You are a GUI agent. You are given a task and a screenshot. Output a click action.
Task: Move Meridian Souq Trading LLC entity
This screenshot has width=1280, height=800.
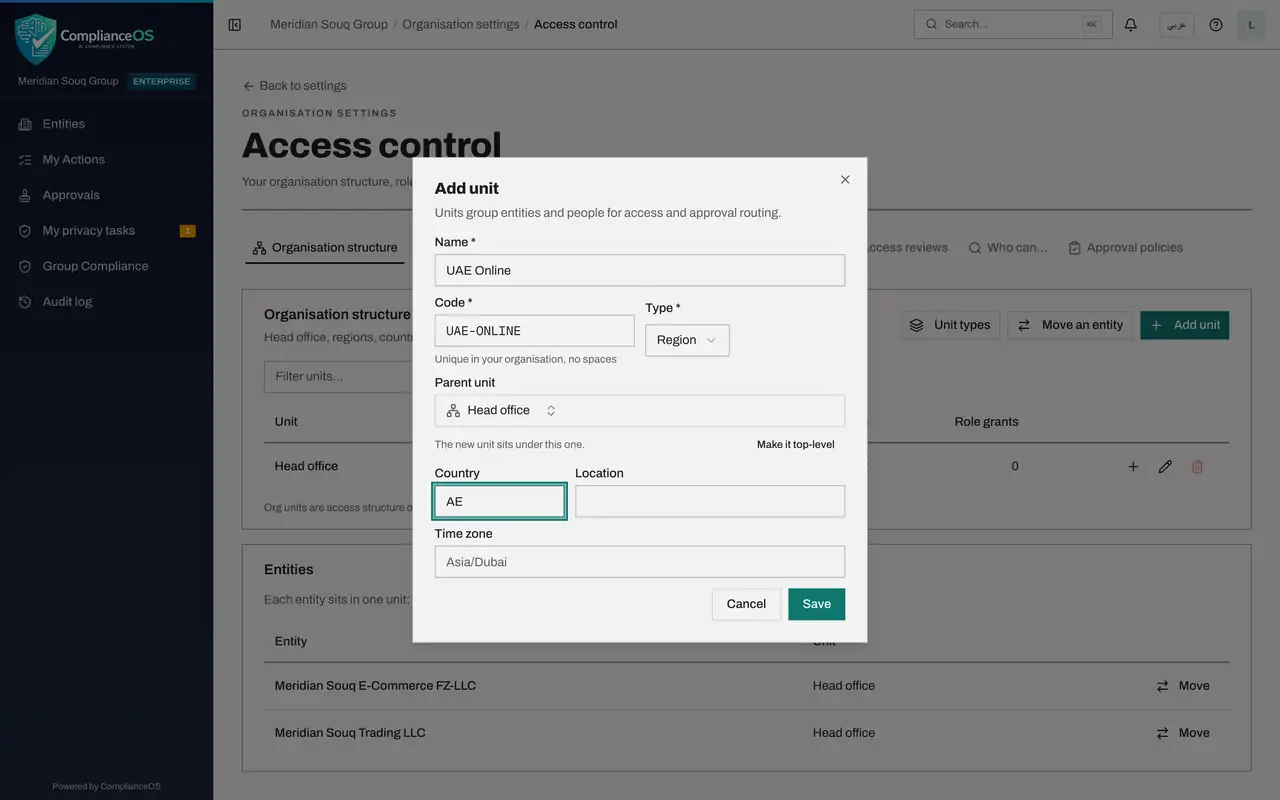[x=1183, y=733]
